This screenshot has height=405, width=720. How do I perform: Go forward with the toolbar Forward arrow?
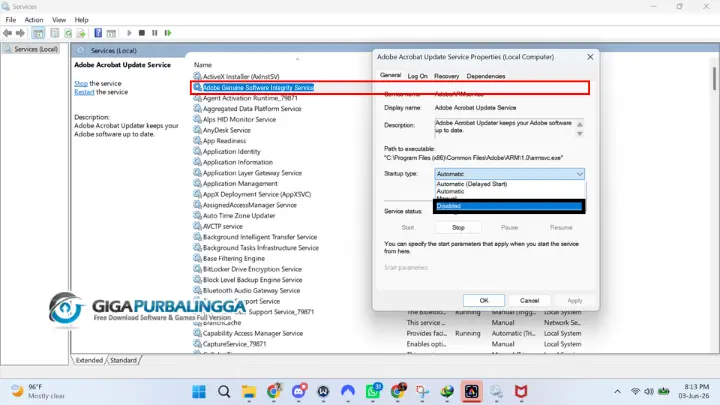pos(20,33)
